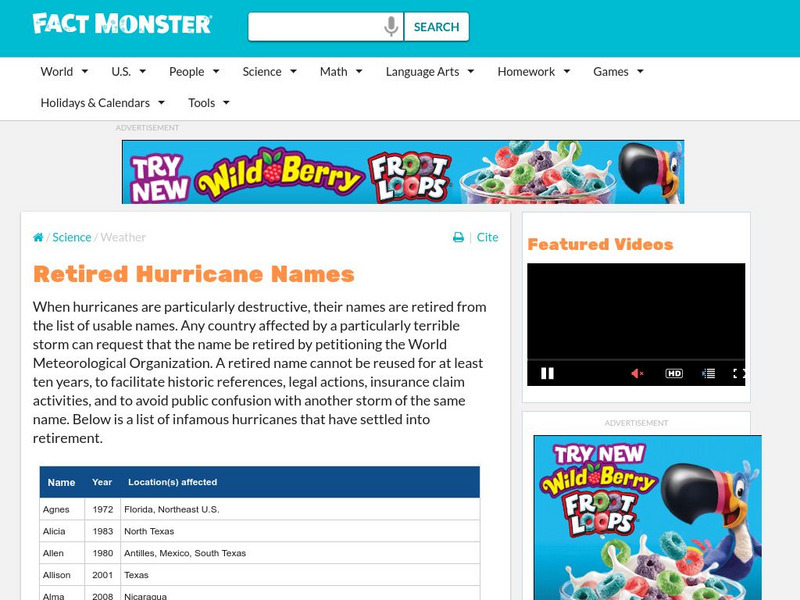Expand the Language Arts menu
Viewport: 800px width, 600px height.
point(430,71)
